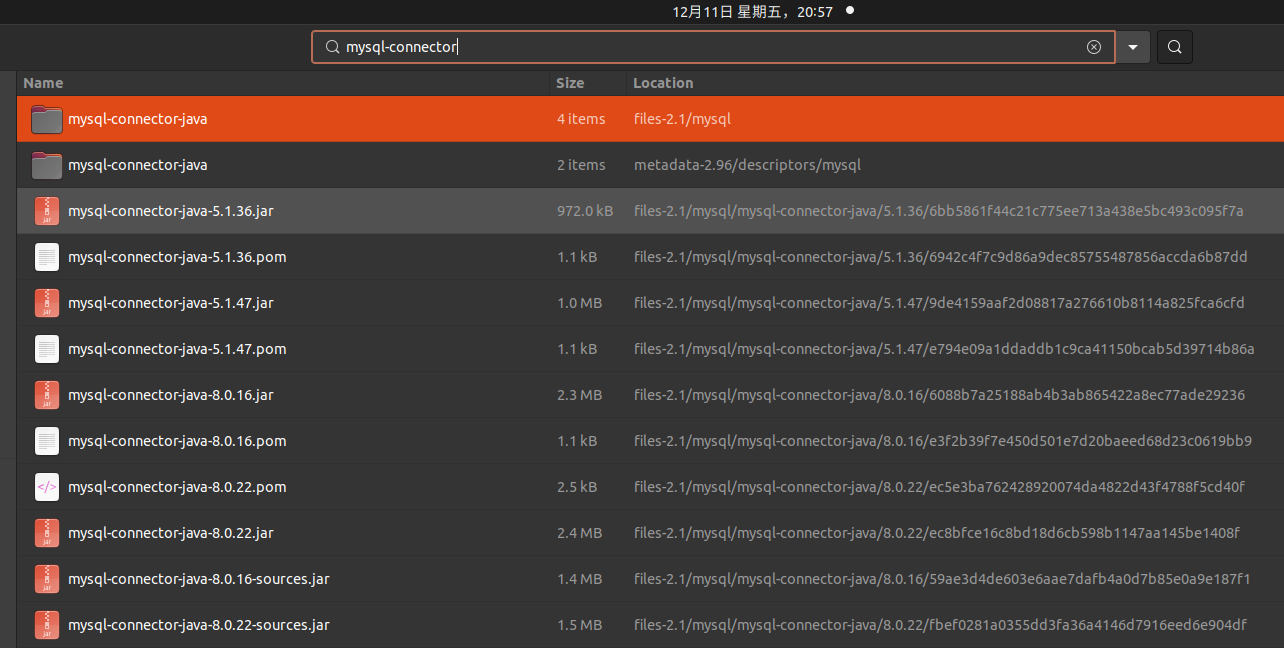Click the location path ending 6cda6b87dd

click(x=941, y=257)
